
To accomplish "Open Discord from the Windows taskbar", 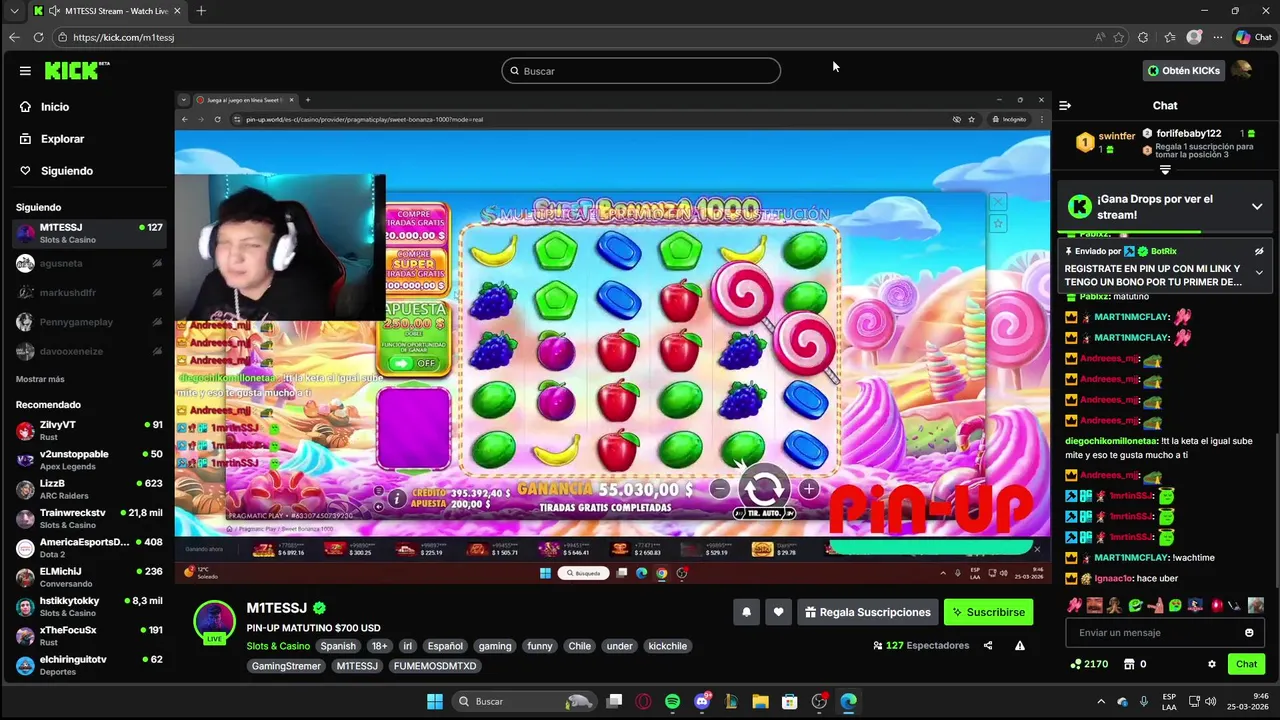I will coord(702,701).
